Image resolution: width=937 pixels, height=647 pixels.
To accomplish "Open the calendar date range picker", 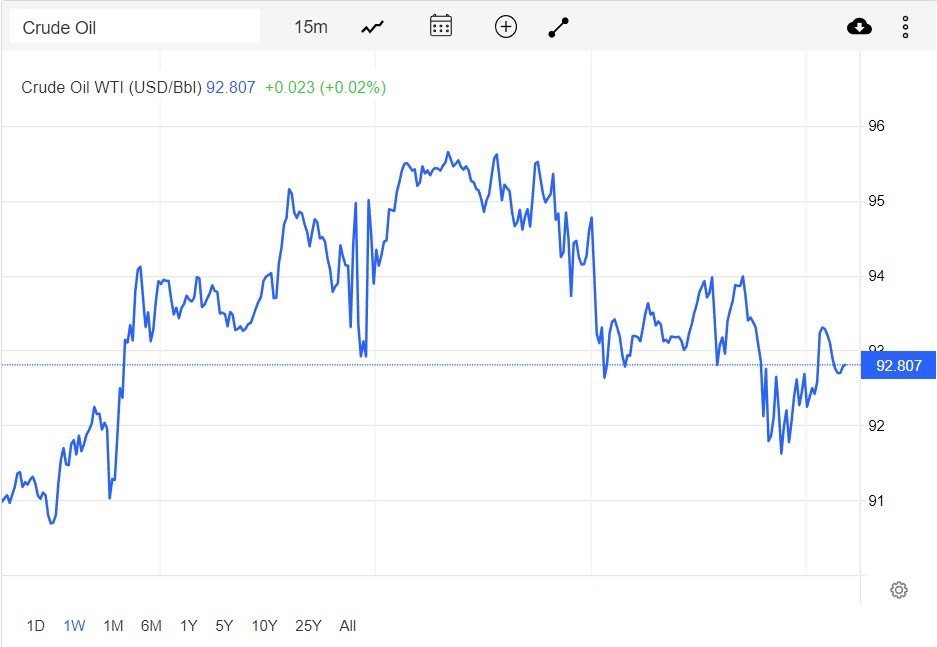I will 441,27.
